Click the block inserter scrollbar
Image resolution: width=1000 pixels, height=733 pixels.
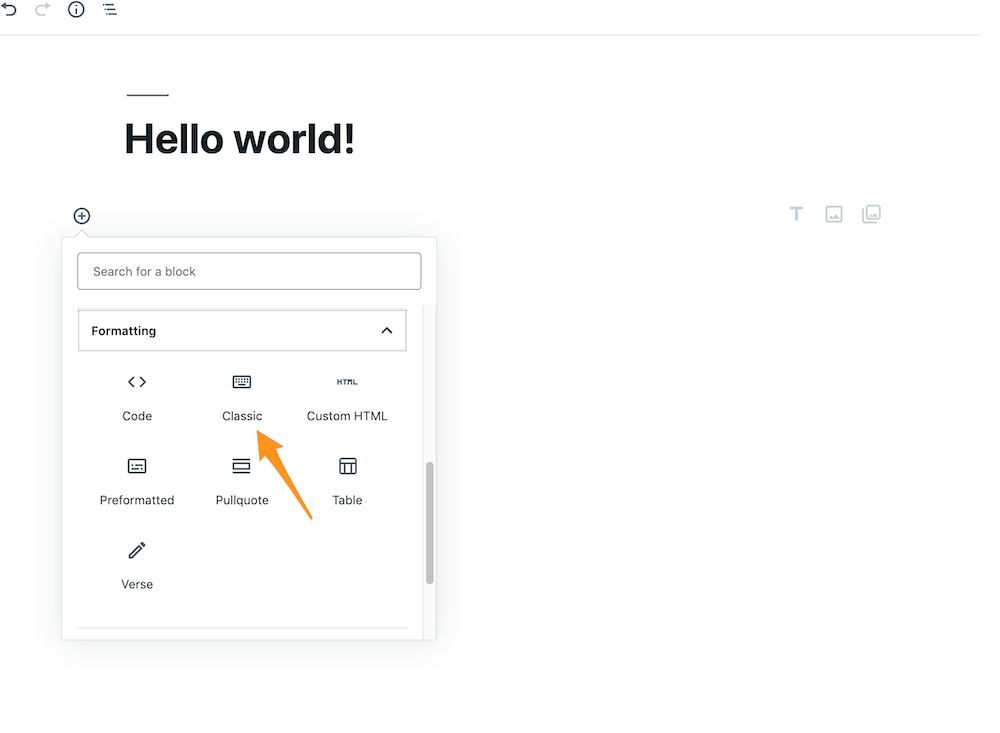click(430, 520)
